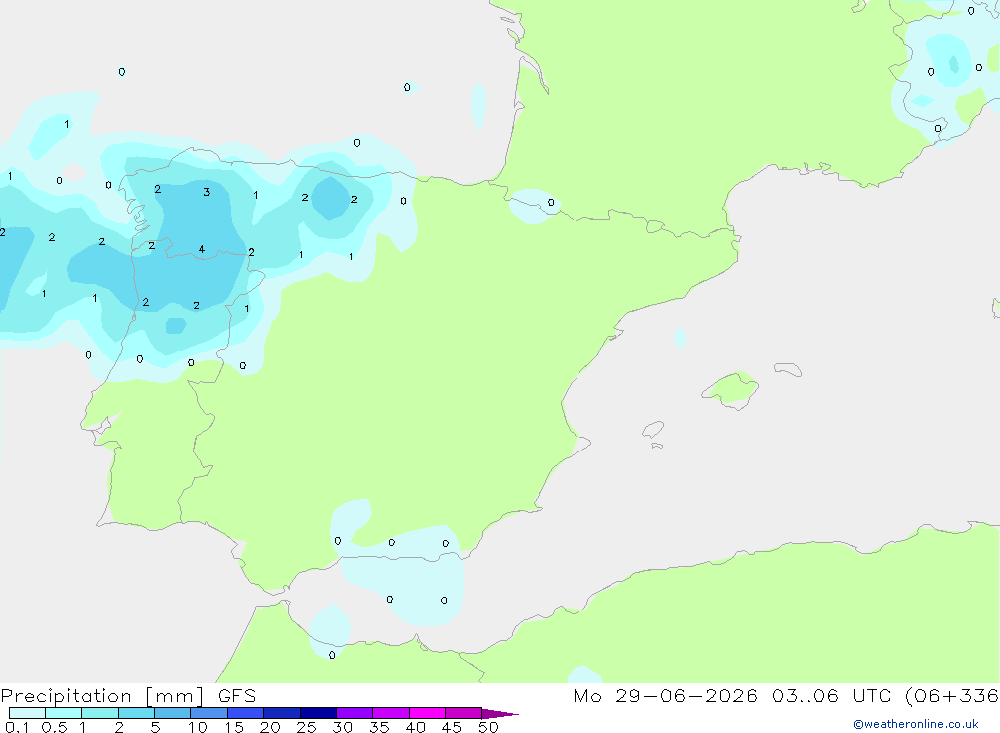Select the 30–35 mm violet legend swatch
The image size is (1000, 733).
[355, 713]
